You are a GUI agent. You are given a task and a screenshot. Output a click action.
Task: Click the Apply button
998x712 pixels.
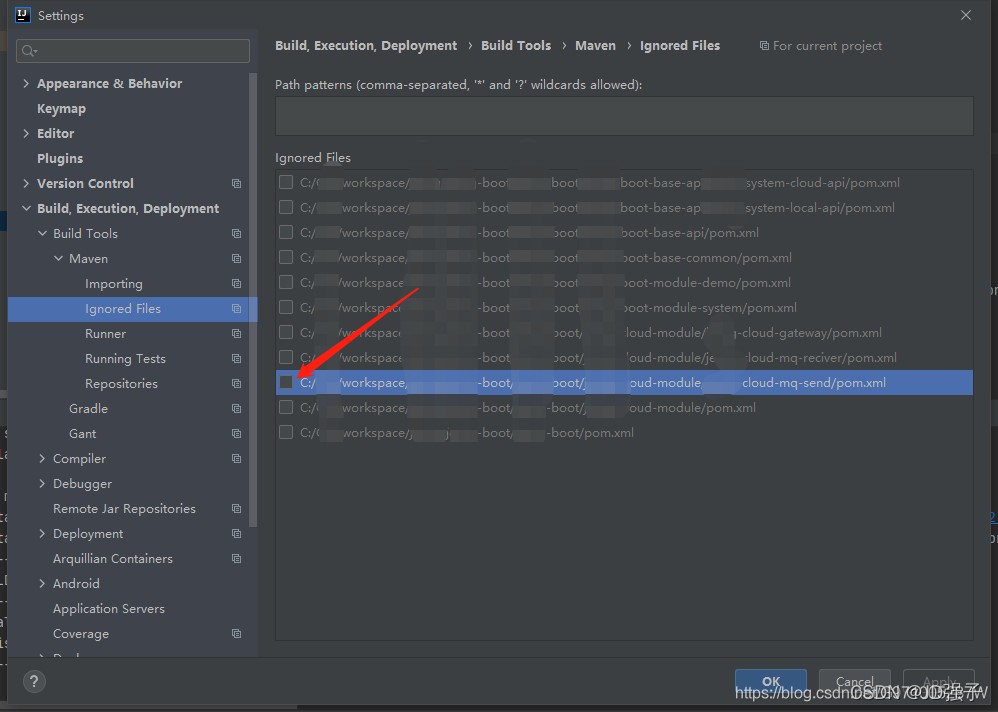(939, 681)
